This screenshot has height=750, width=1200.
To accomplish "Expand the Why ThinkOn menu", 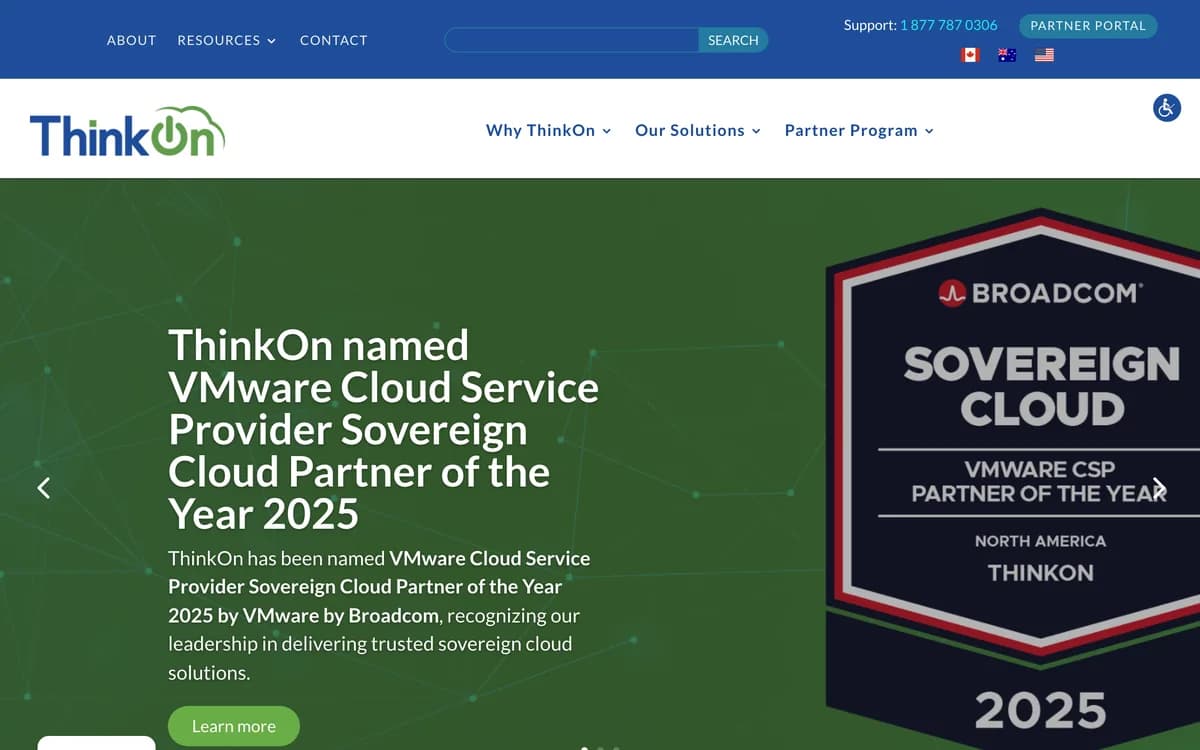I will click(548, 130).
